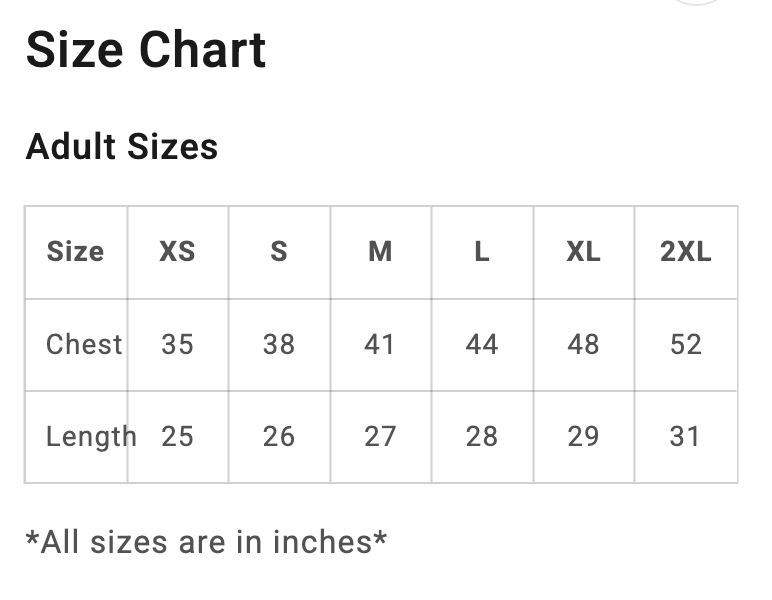Image resolution: width=772 pixels, height=600 pixels.
Task: Click the all sizes in inches note
Action: (206, 542)
